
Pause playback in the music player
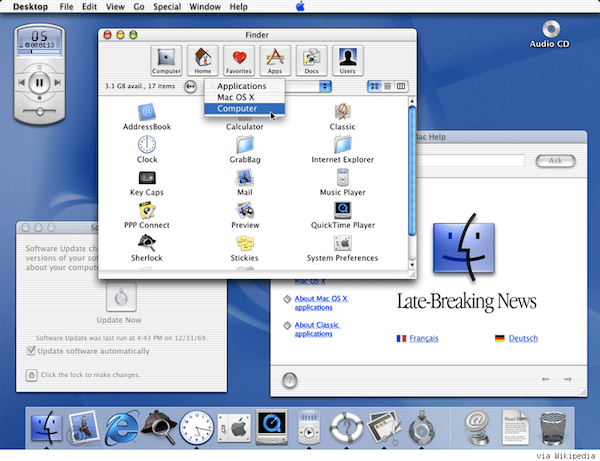(x=39, y=83)
